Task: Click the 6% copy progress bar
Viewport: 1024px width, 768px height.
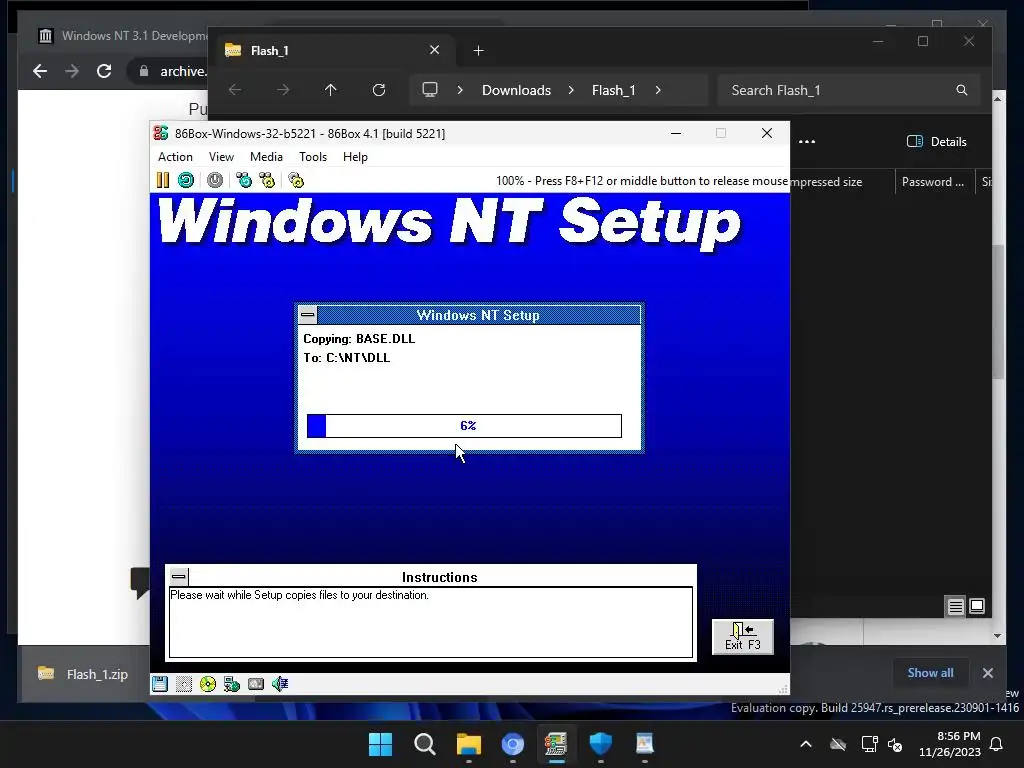Action: pos(464,426)
